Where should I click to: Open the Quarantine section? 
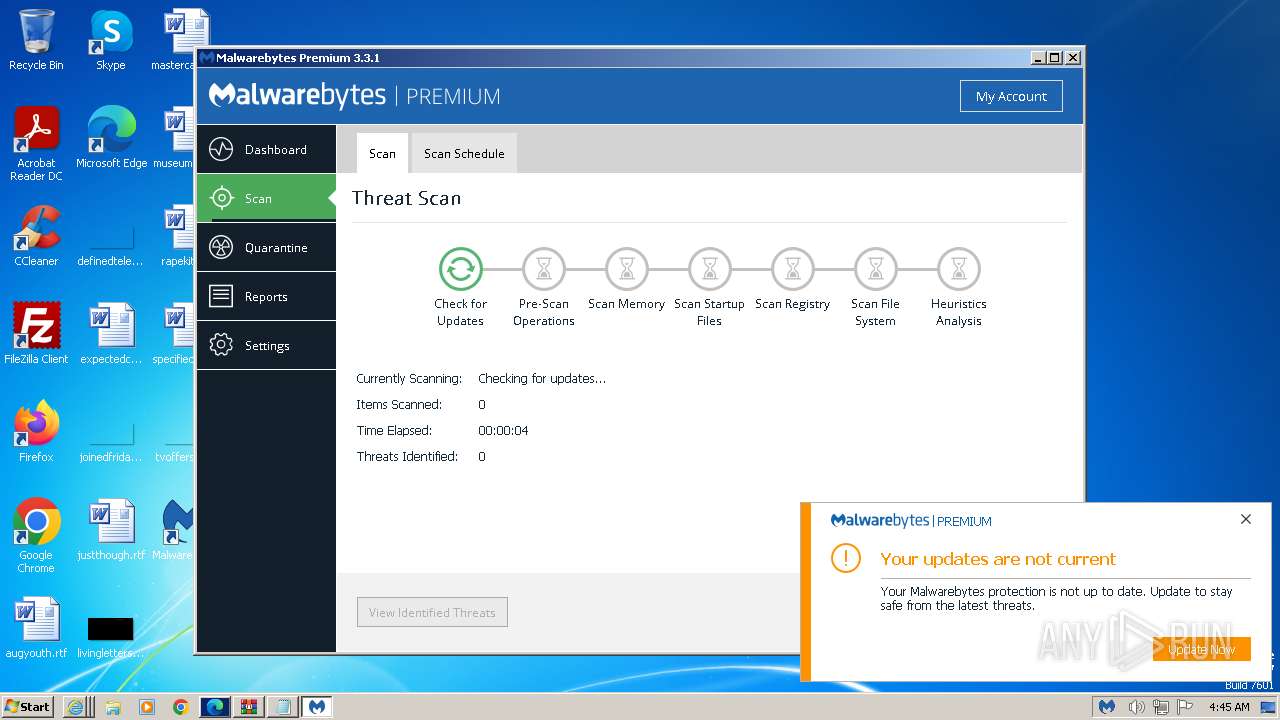(266, 247)
